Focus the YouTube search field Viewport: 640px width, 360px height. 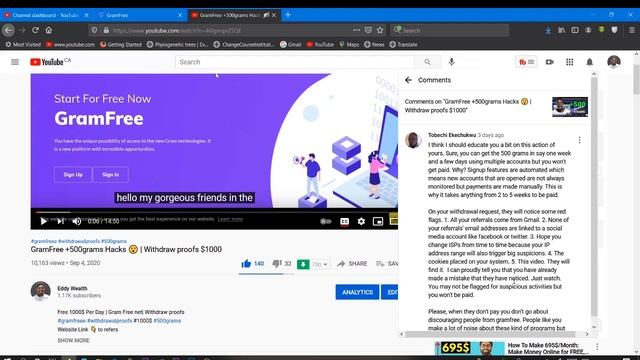pyautogui.click(x=295, y=62)
